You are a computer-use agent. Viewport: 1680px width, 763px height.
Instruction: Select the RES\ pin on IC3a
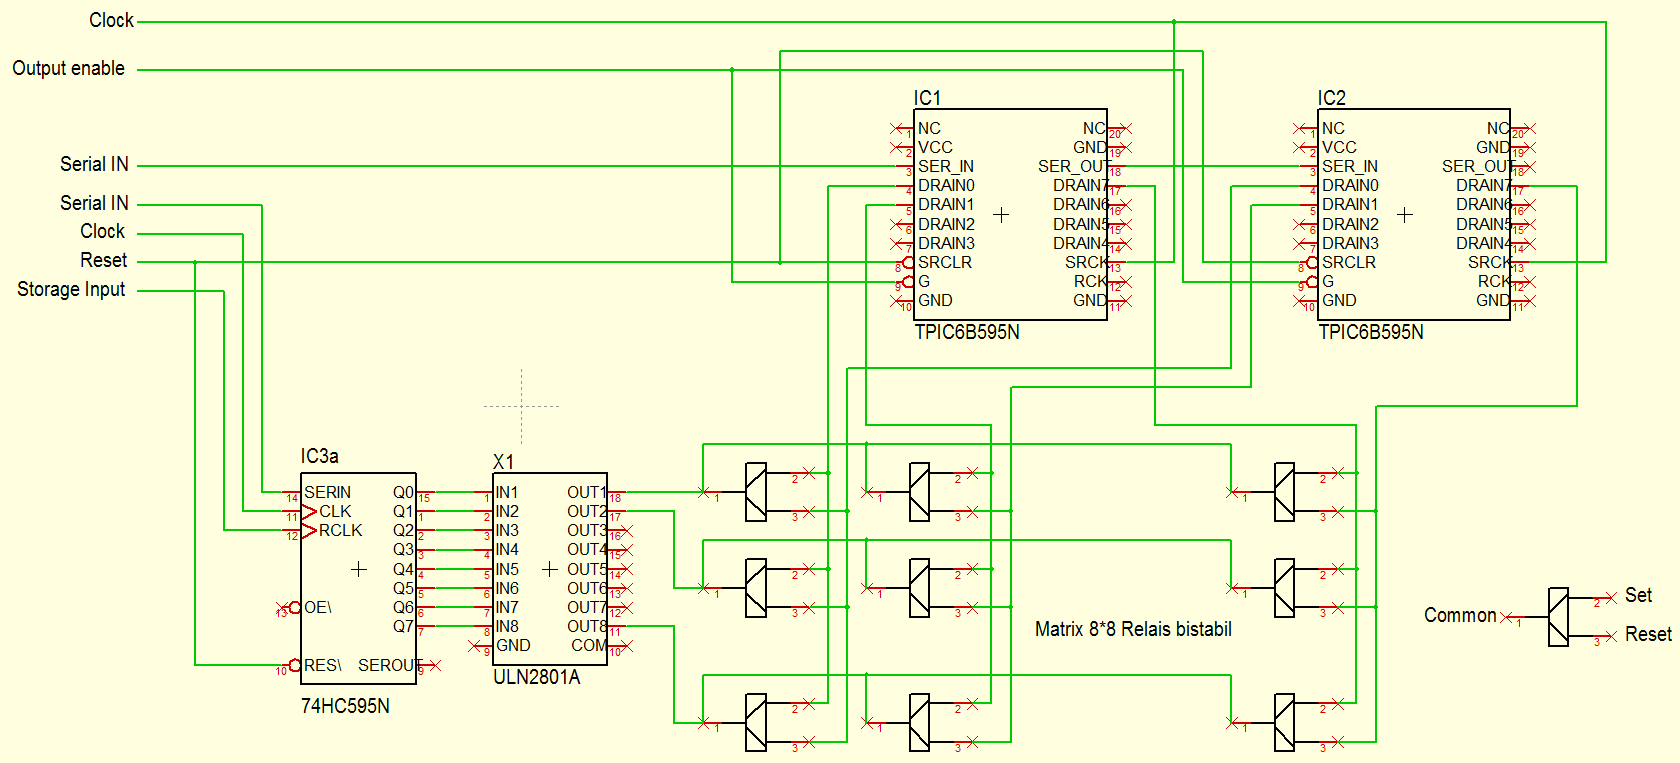point(323,665)
